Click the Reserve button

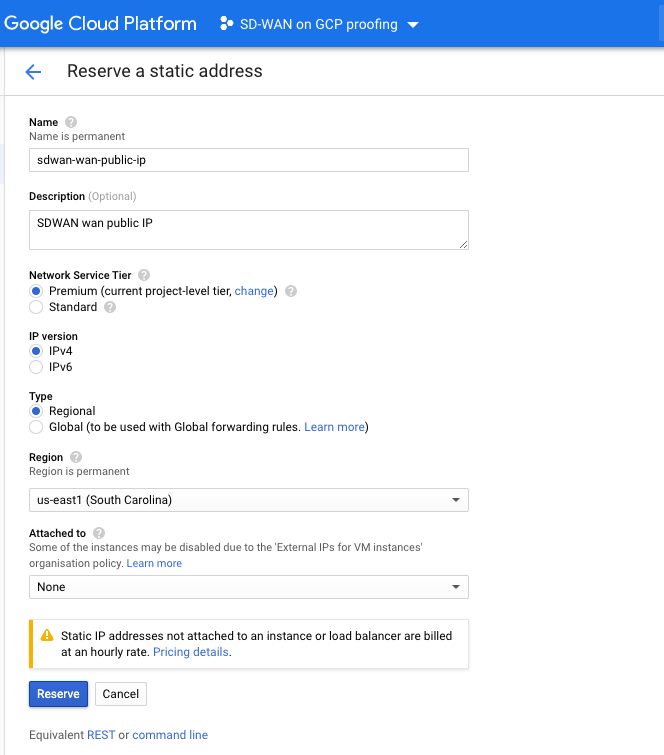58,694
